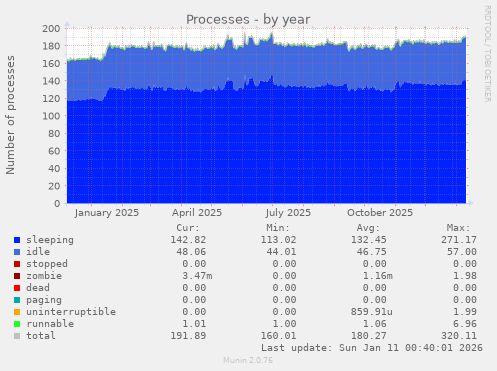Image resolution: width=497 pixels, height=371 pixels.
Task: Click the 'April 2025' axis label
Action: (x=197, y=213)
